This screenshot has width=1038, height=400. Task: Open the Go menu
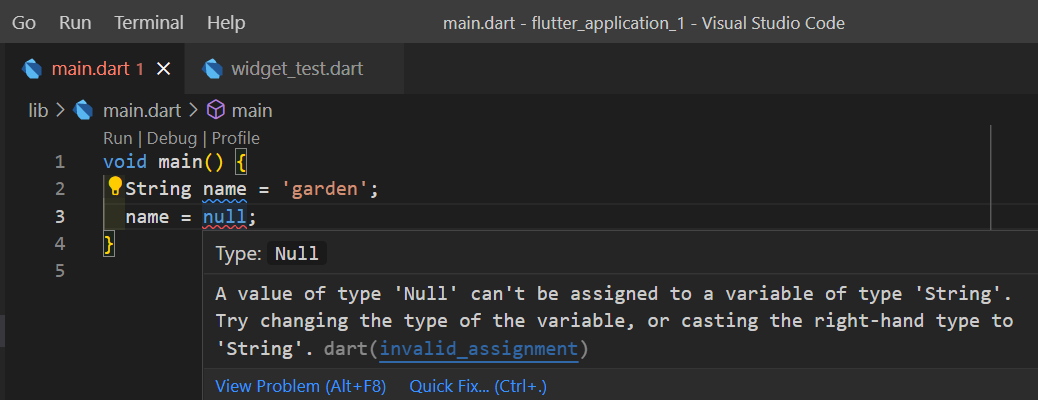(24, 23)
